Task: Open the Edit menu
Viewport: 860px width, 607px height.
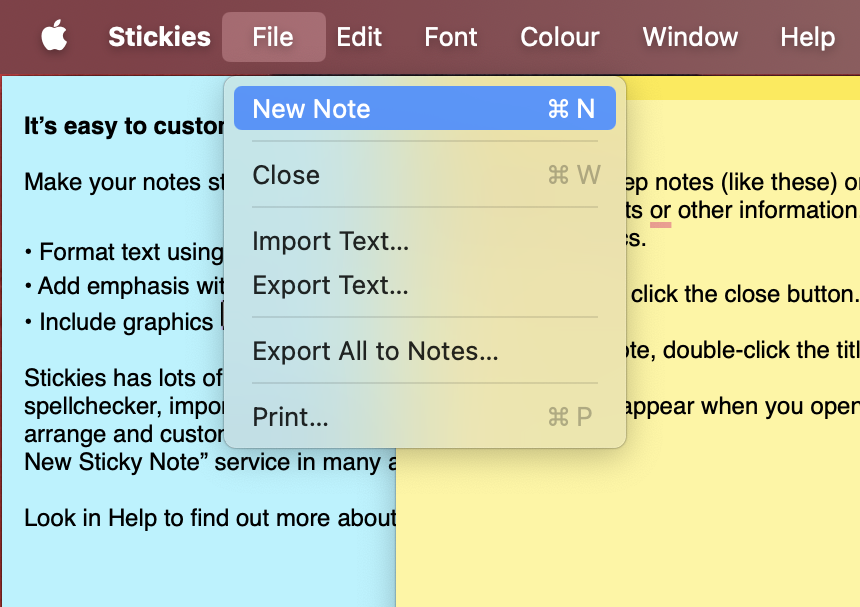Action: 359,37
